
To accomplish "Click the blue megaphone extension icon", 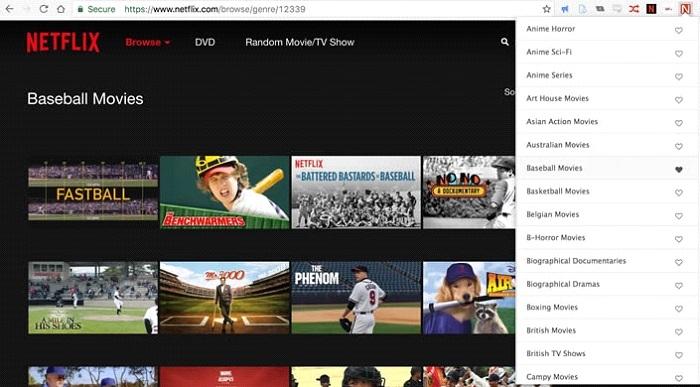I will (565, 8).
